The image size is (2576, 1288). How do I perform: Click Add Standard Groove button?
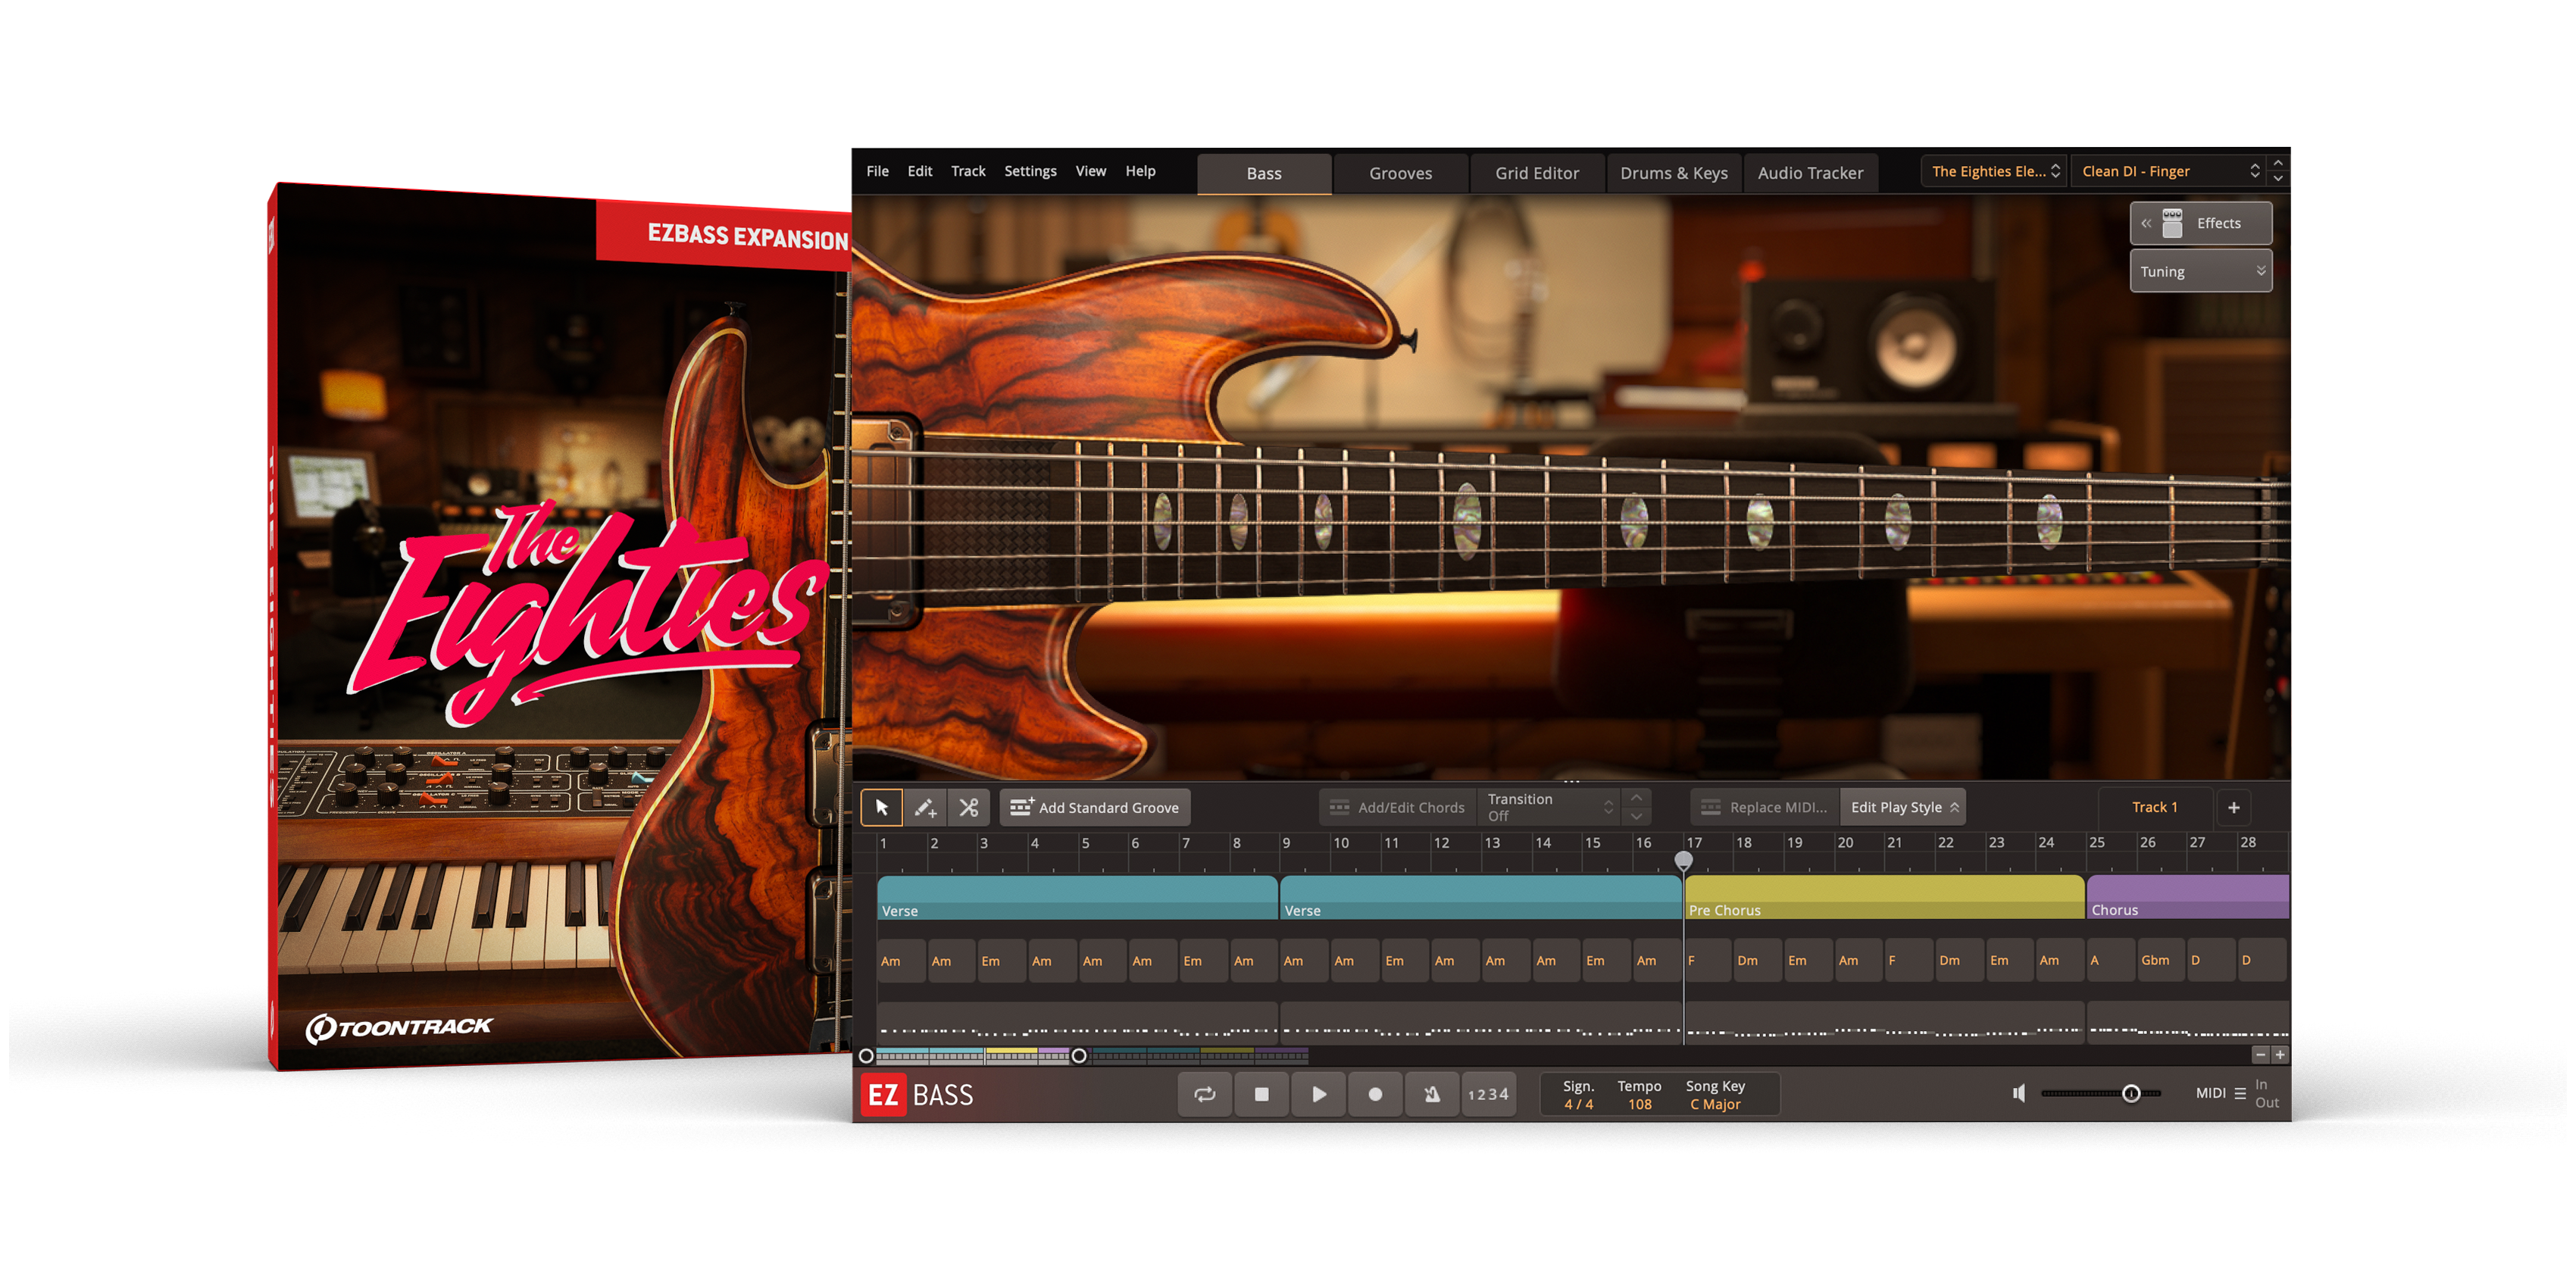1095,807
